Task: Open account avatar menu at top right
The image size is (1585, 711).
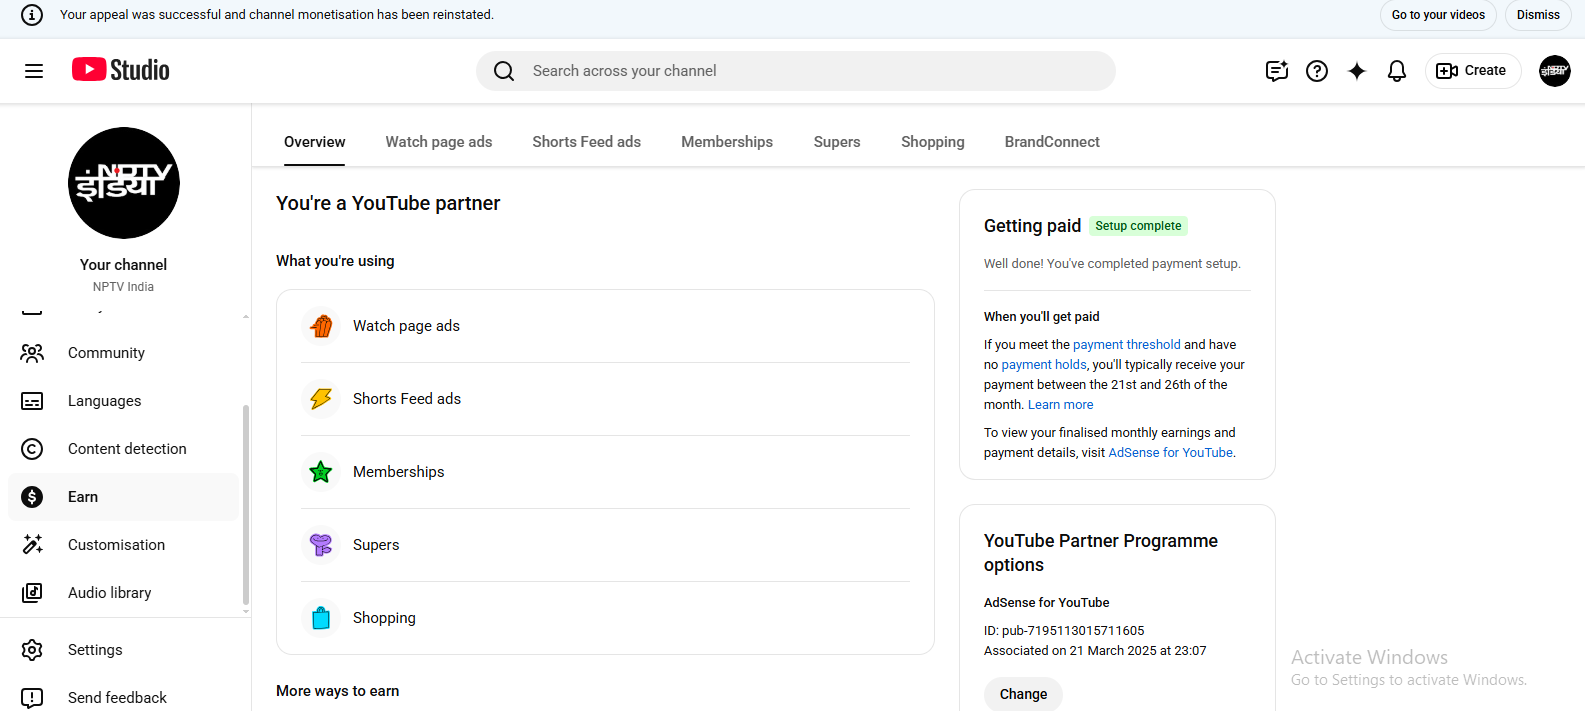Action: 1554,71
